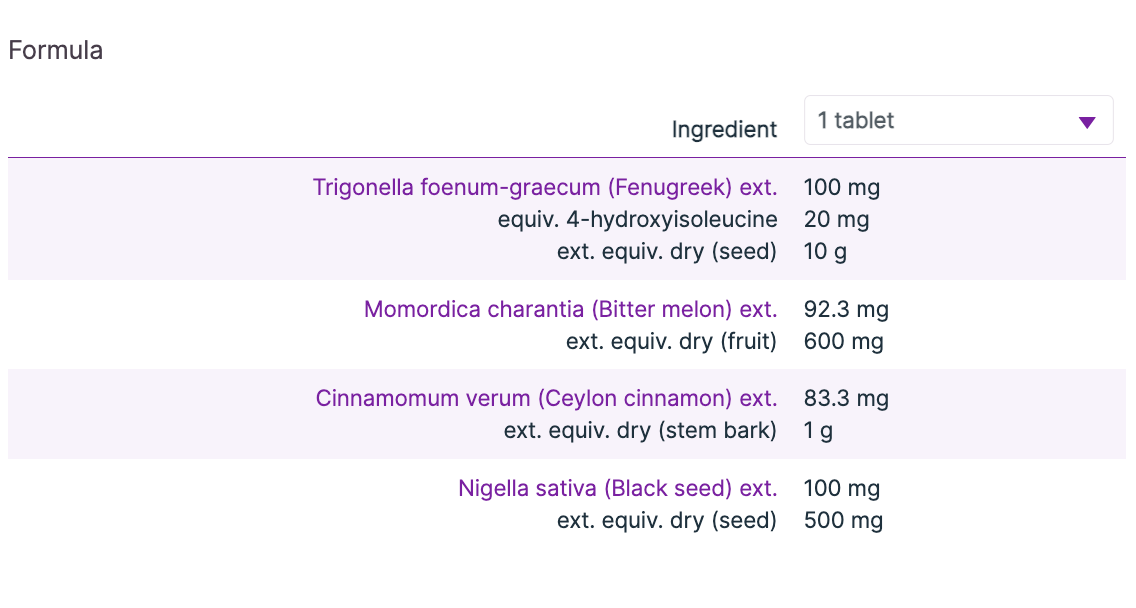Click the 20 mg 4-hydroxyisoleucine amount
This screenshot has height=608, width=1136.
[836, 219]
